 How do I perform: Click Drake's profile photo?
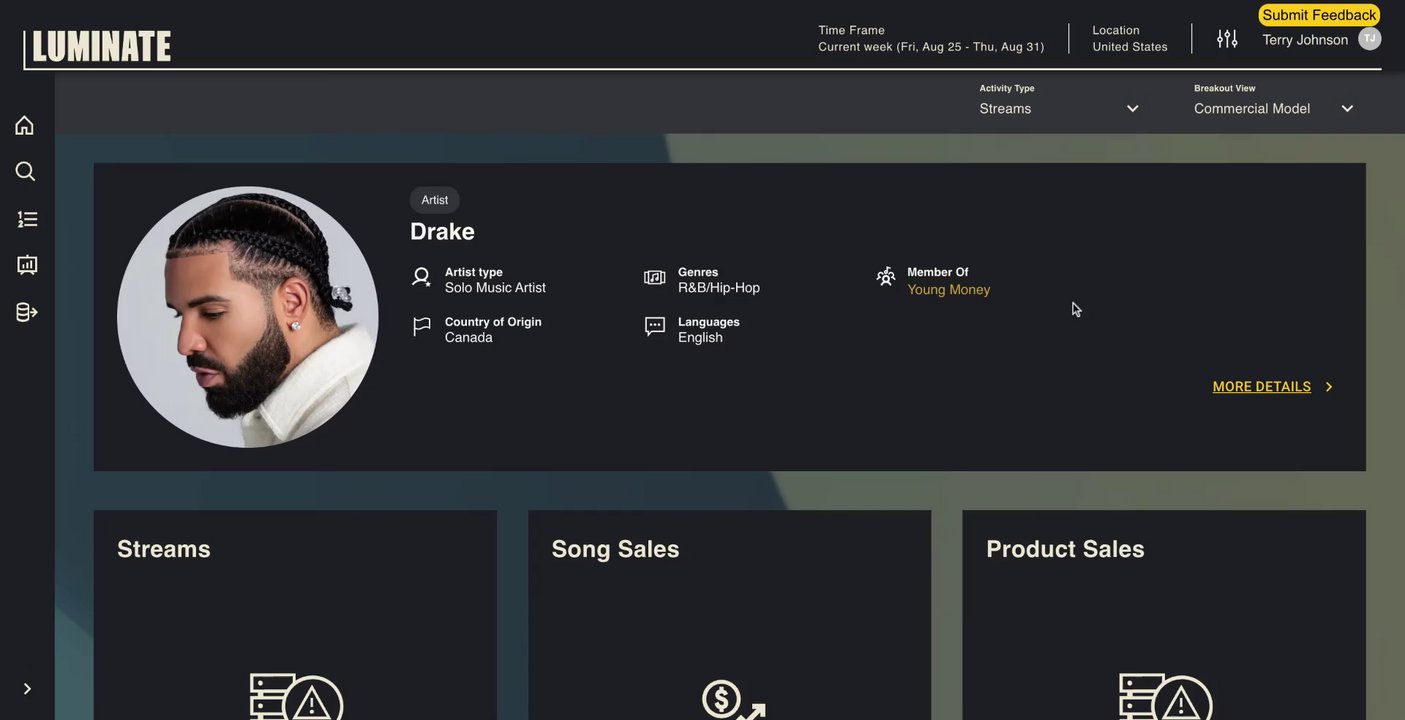point(248,317)
